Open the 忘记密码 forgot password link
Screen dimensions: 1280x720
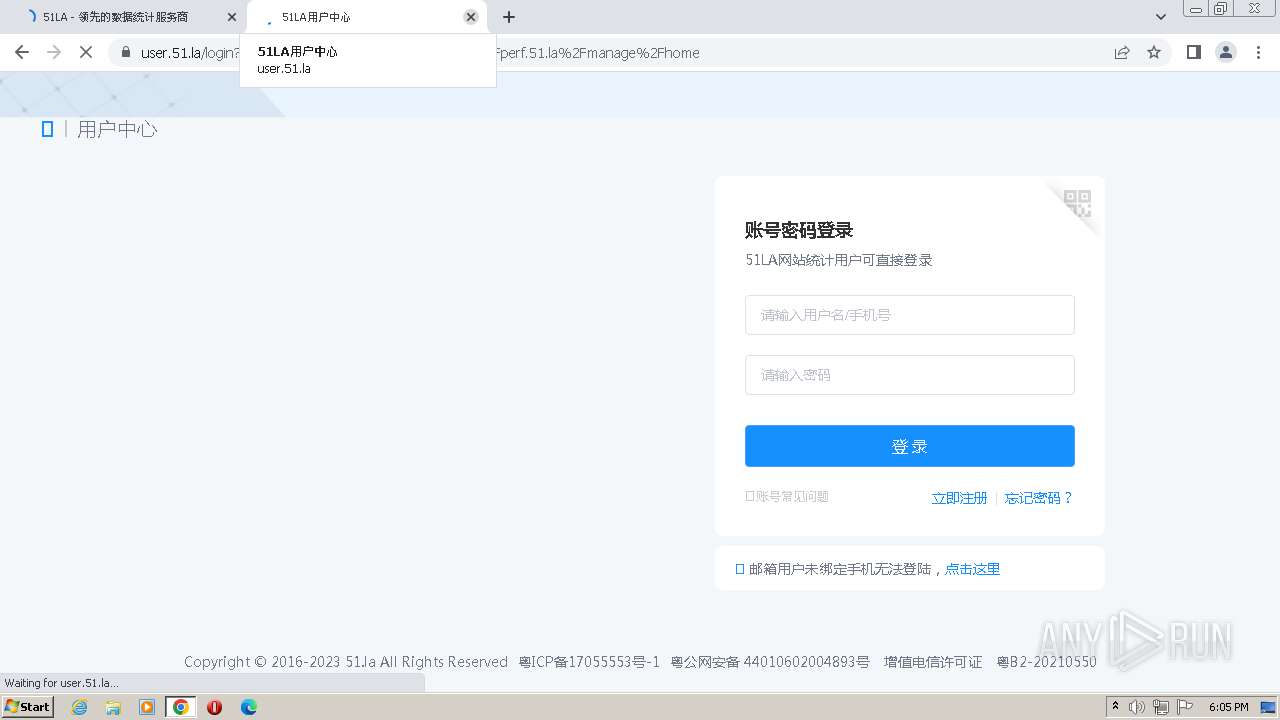point(1038,498)
